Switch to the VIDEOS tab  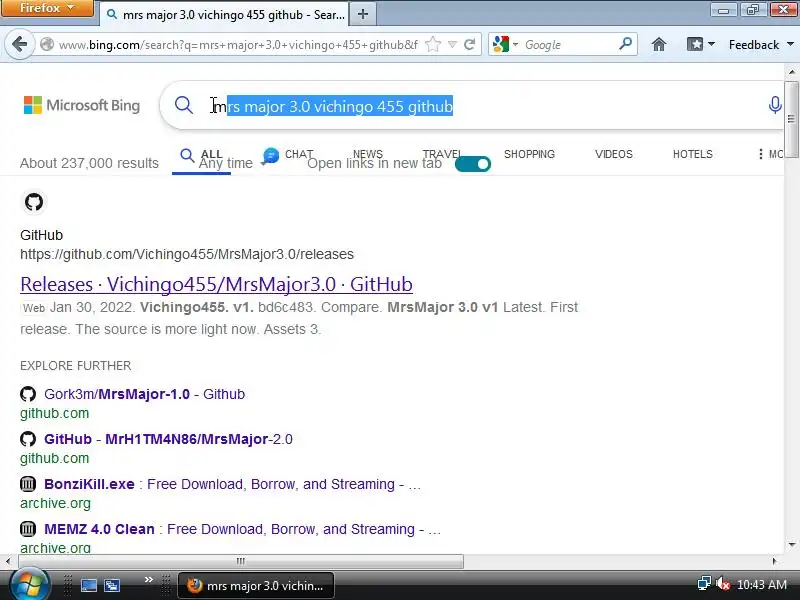click(613, 154)
